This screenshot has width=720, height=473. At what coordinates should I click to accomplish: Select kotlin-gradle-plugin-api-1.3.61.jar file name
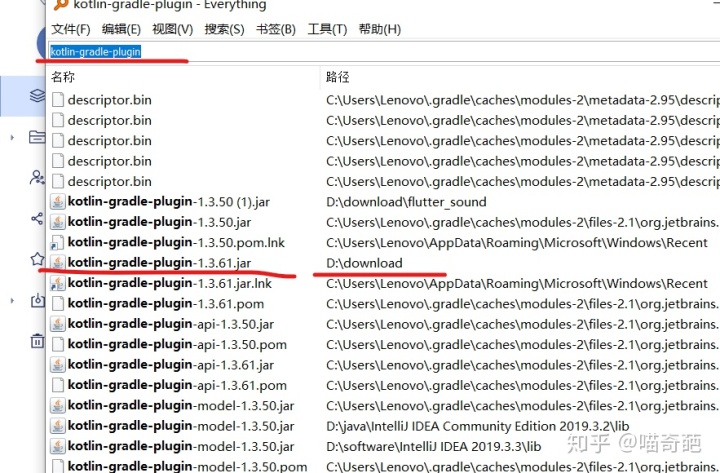tap(171, 365)
